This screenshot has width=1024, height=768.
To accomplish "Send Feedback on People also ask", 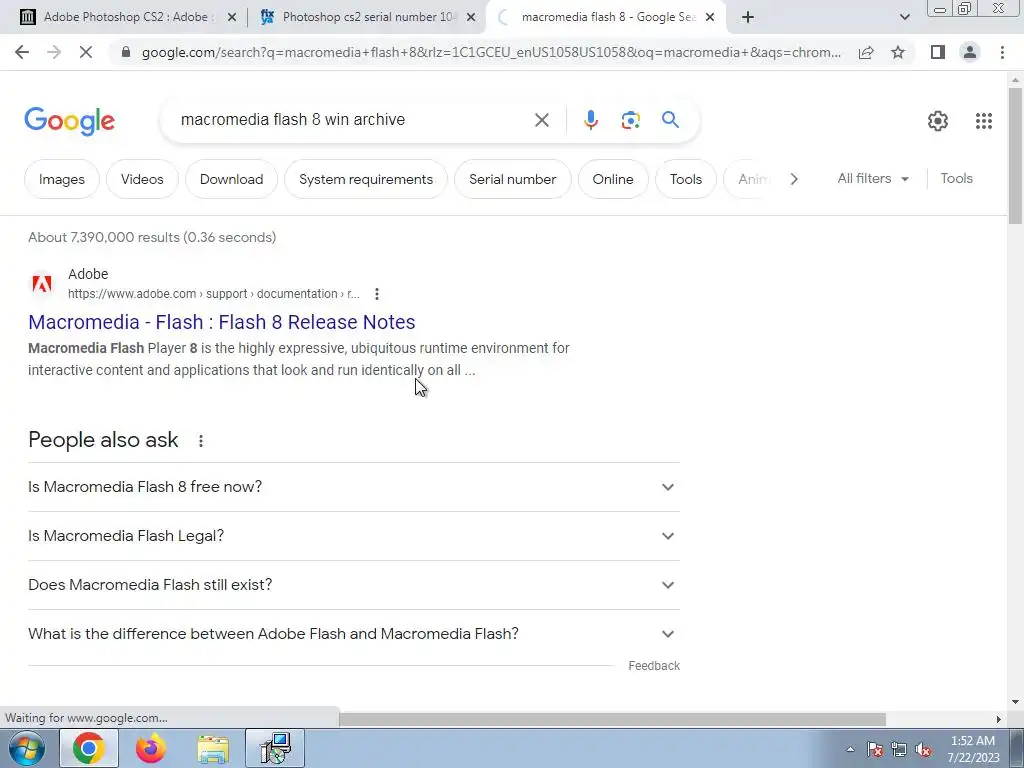I will [654, 665].
